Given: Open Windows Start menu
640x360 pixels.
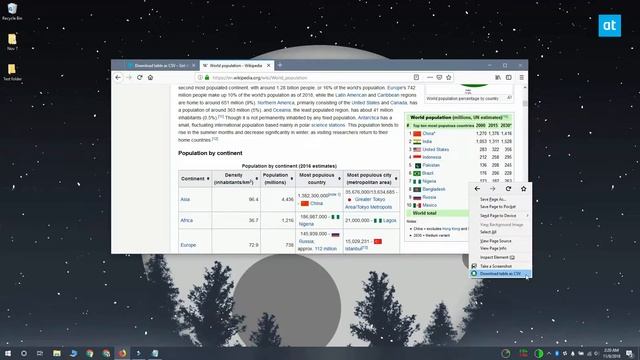Looking at the screenshot, I should pyautogui.click(x=8, y=353).
